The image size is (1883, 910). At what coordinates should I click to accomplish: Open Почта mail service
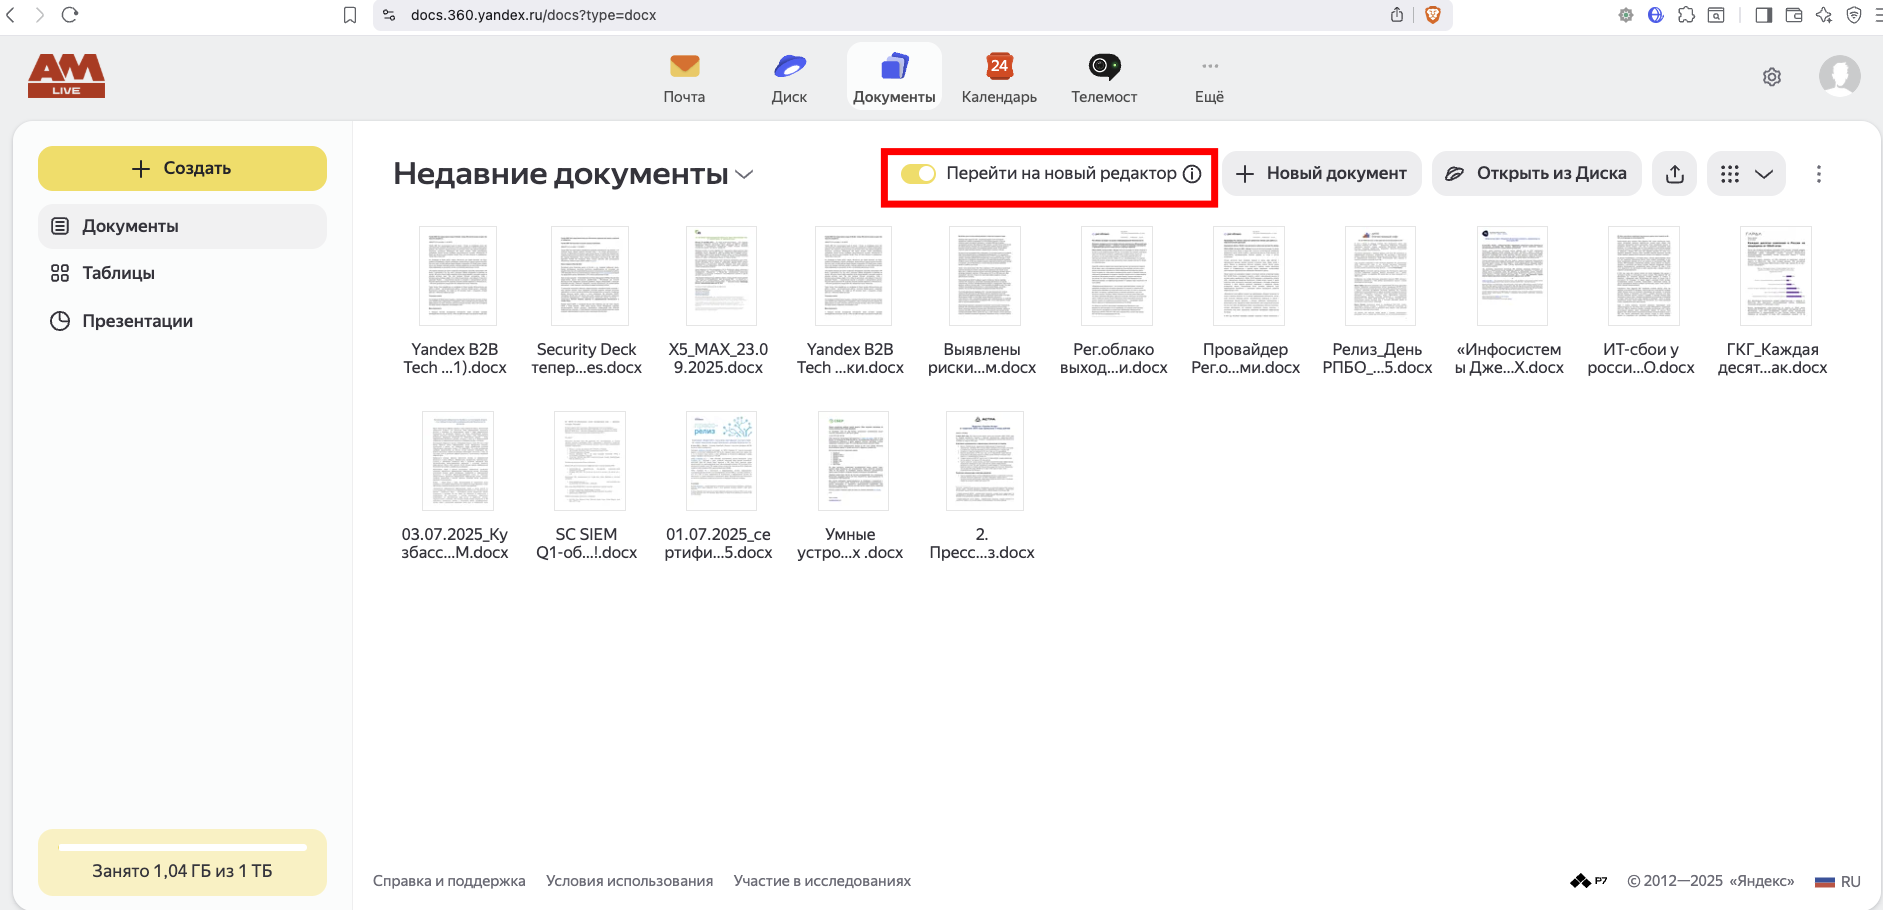(x=684, y=77)
